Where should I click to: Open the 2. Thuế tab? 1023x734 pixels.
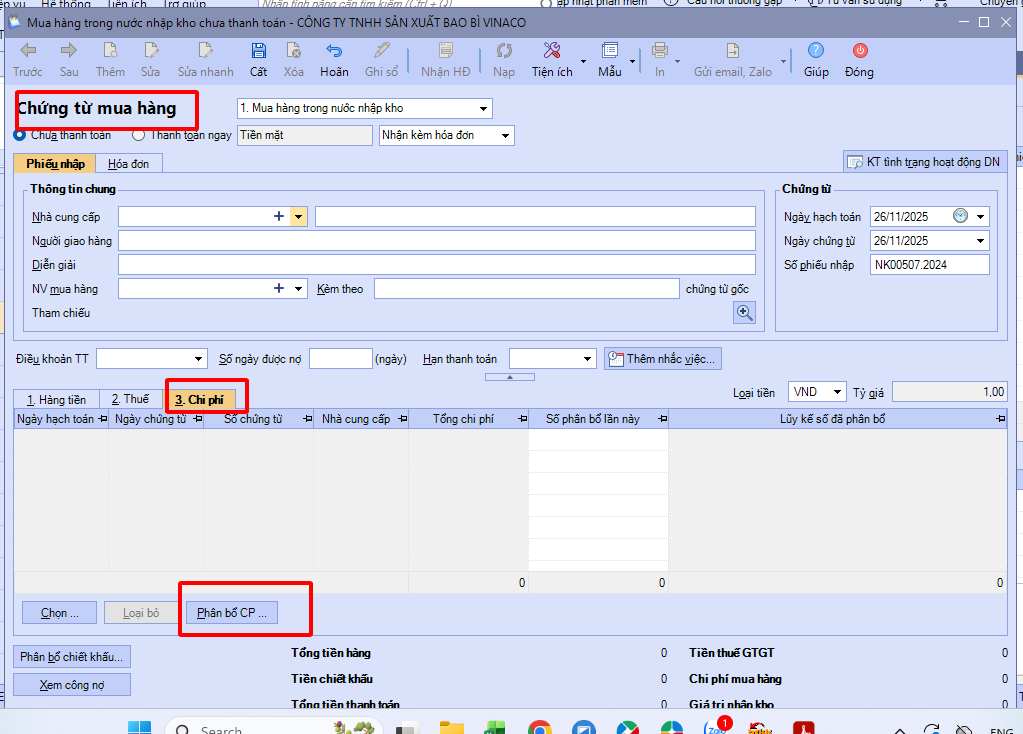[130, 399]
